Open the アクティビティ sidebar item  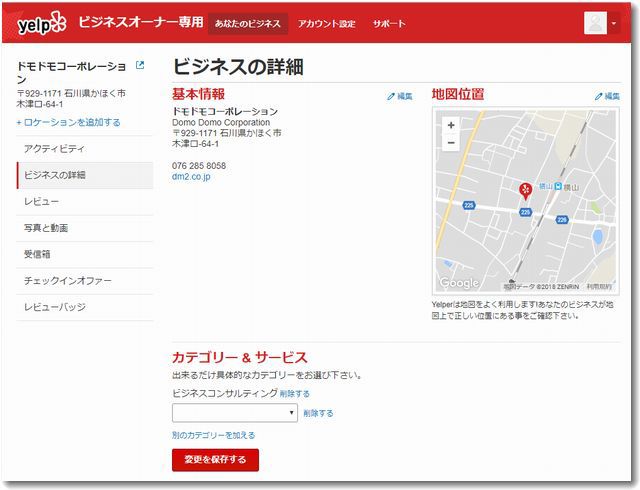[85, 149]
